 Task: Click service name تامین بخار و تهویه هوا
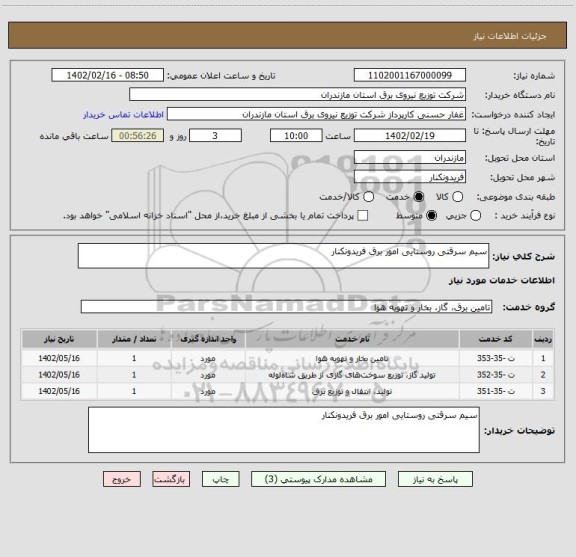point(352,358)
